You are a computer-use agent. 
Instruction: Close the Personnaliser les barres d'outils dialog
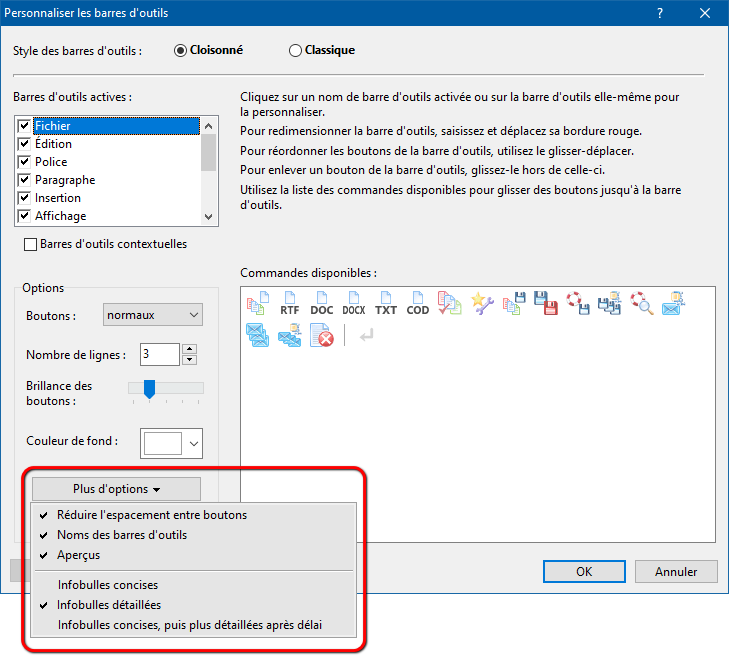[705, 13]
